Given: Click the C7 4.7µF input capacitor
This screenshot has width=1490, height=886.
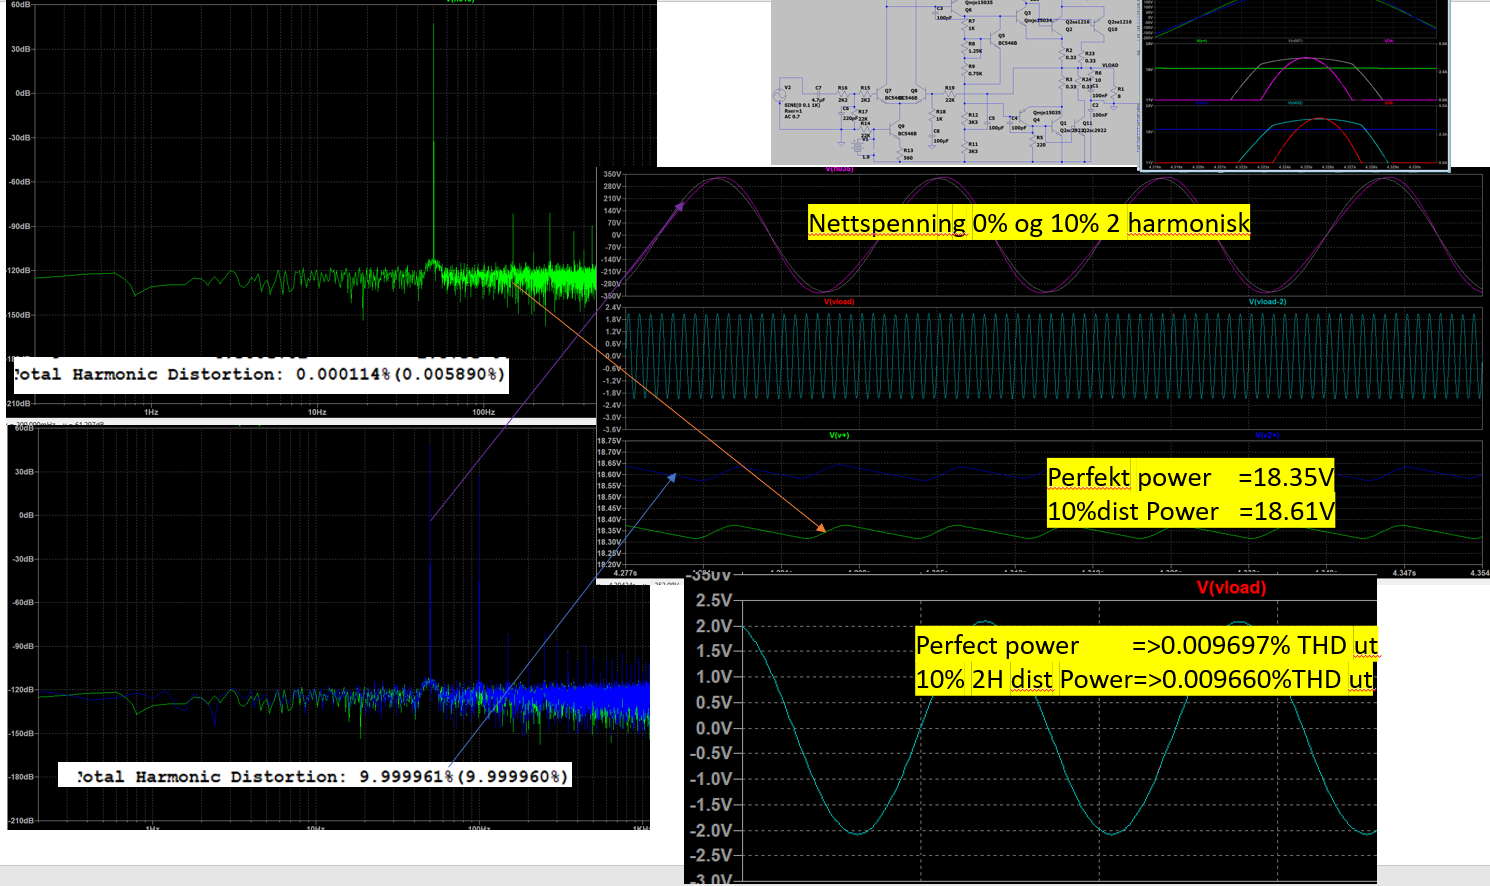Looking at the screenshot, I should [x=818, y=93].
